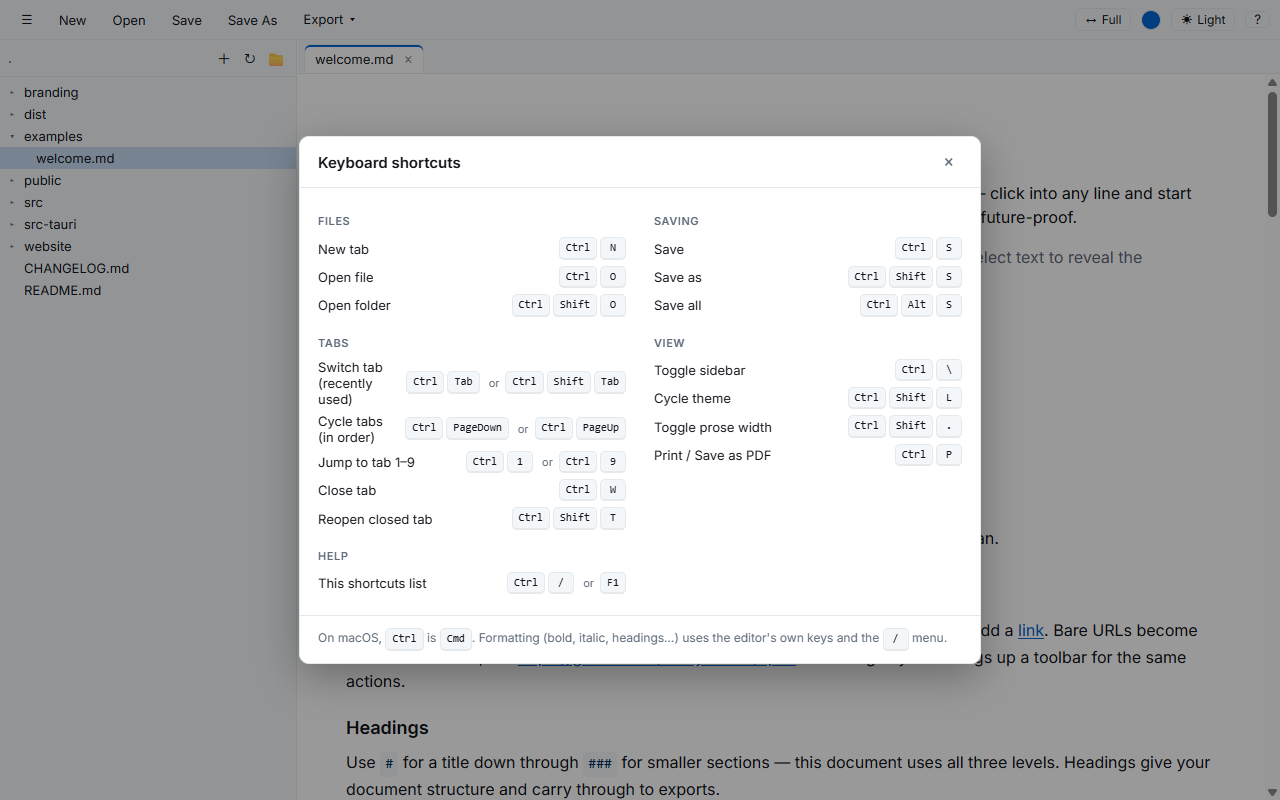1280x800 pixels.
Task: Click the PageDown key cap
Action: pyautogui.click(x=477, y=428)
